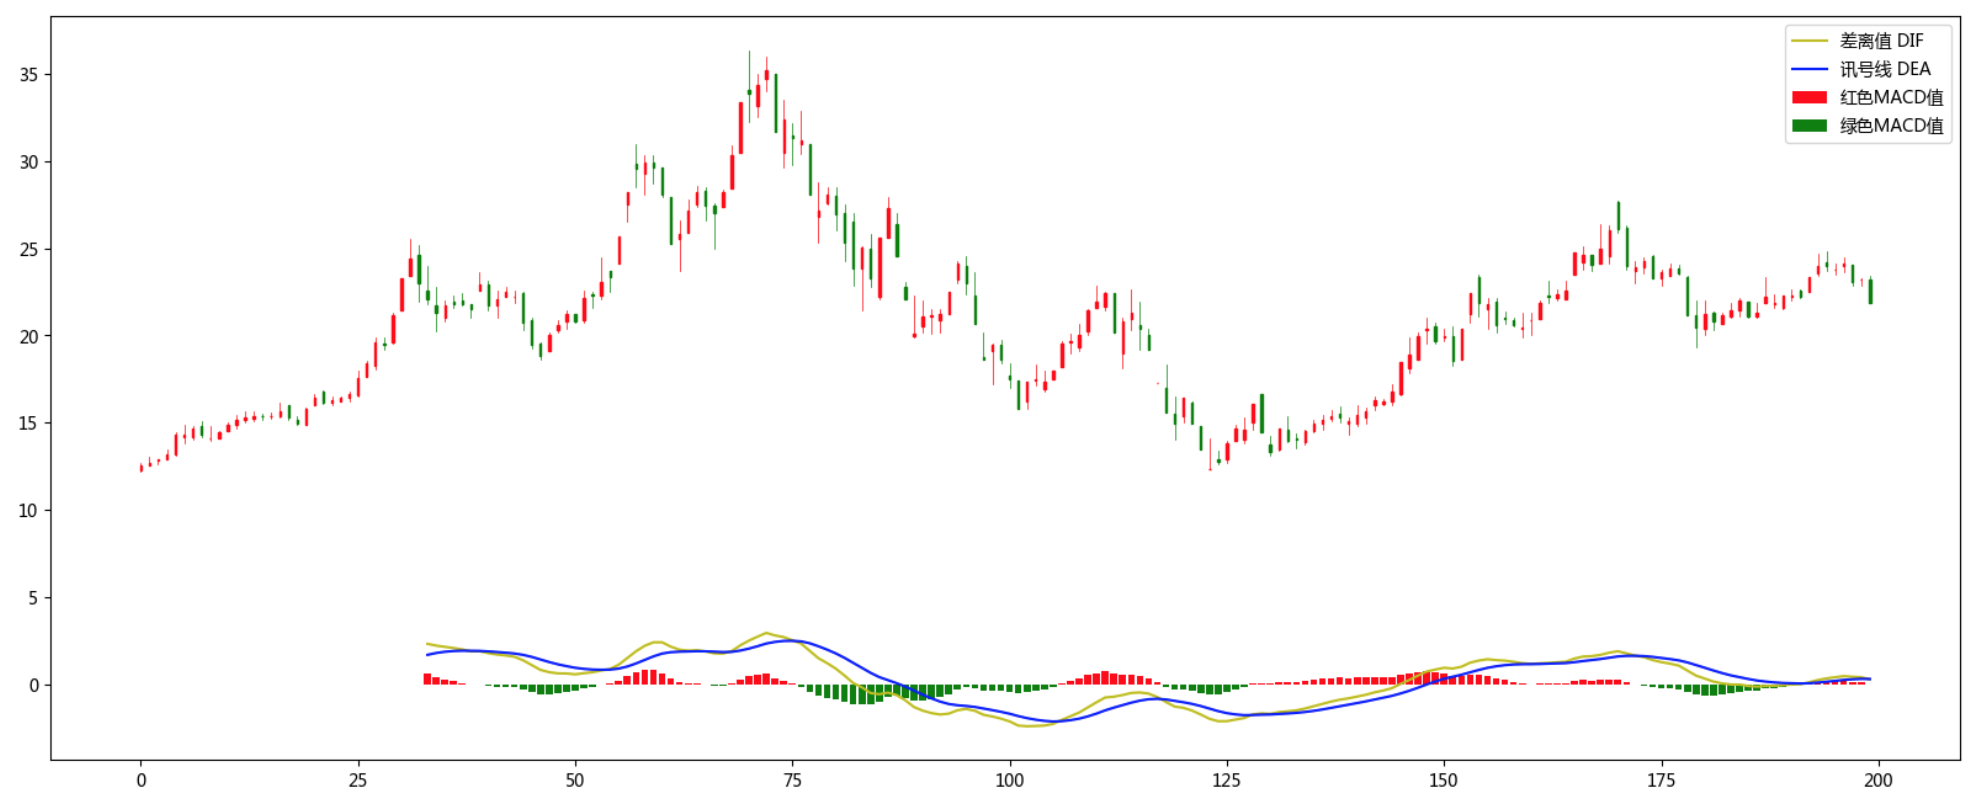Click the y-axis tick label 20
1978x812 pixels.
[x=29, y=337]
